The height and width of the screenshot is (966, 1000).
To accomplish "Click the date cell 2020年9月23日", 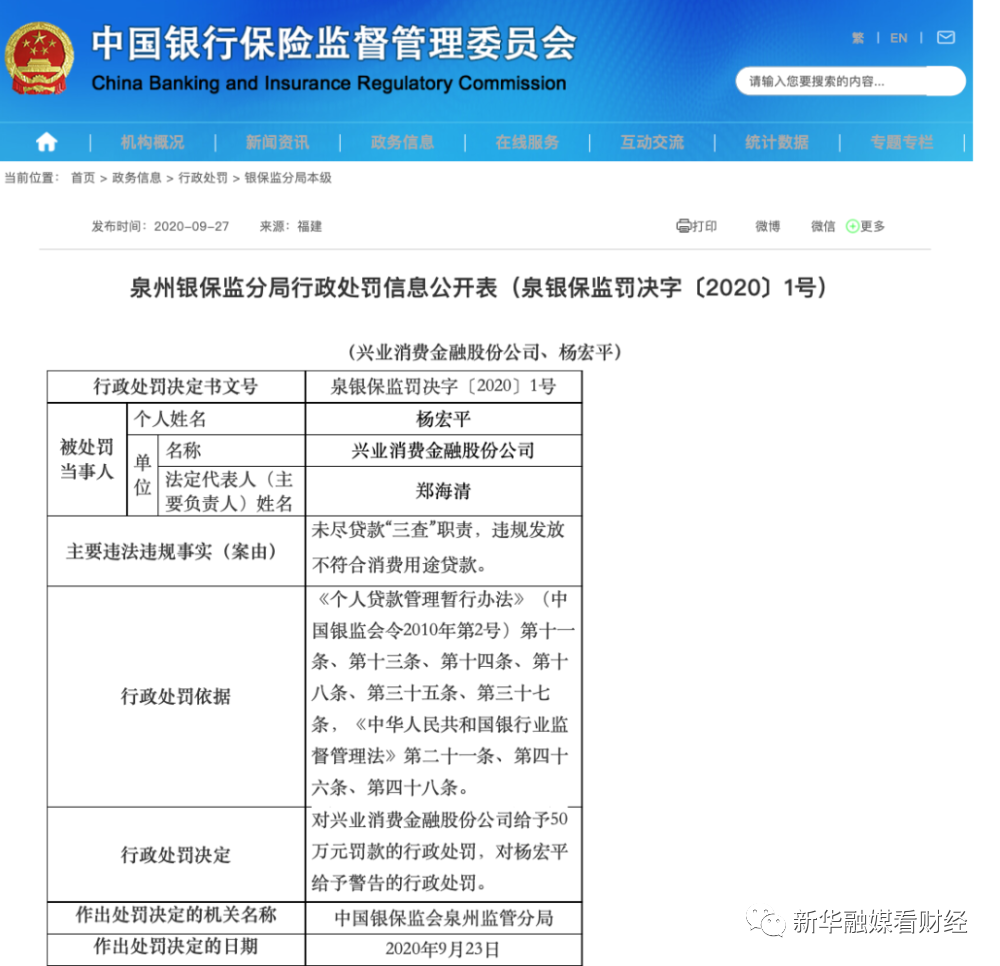I will (x=443, y=949).
